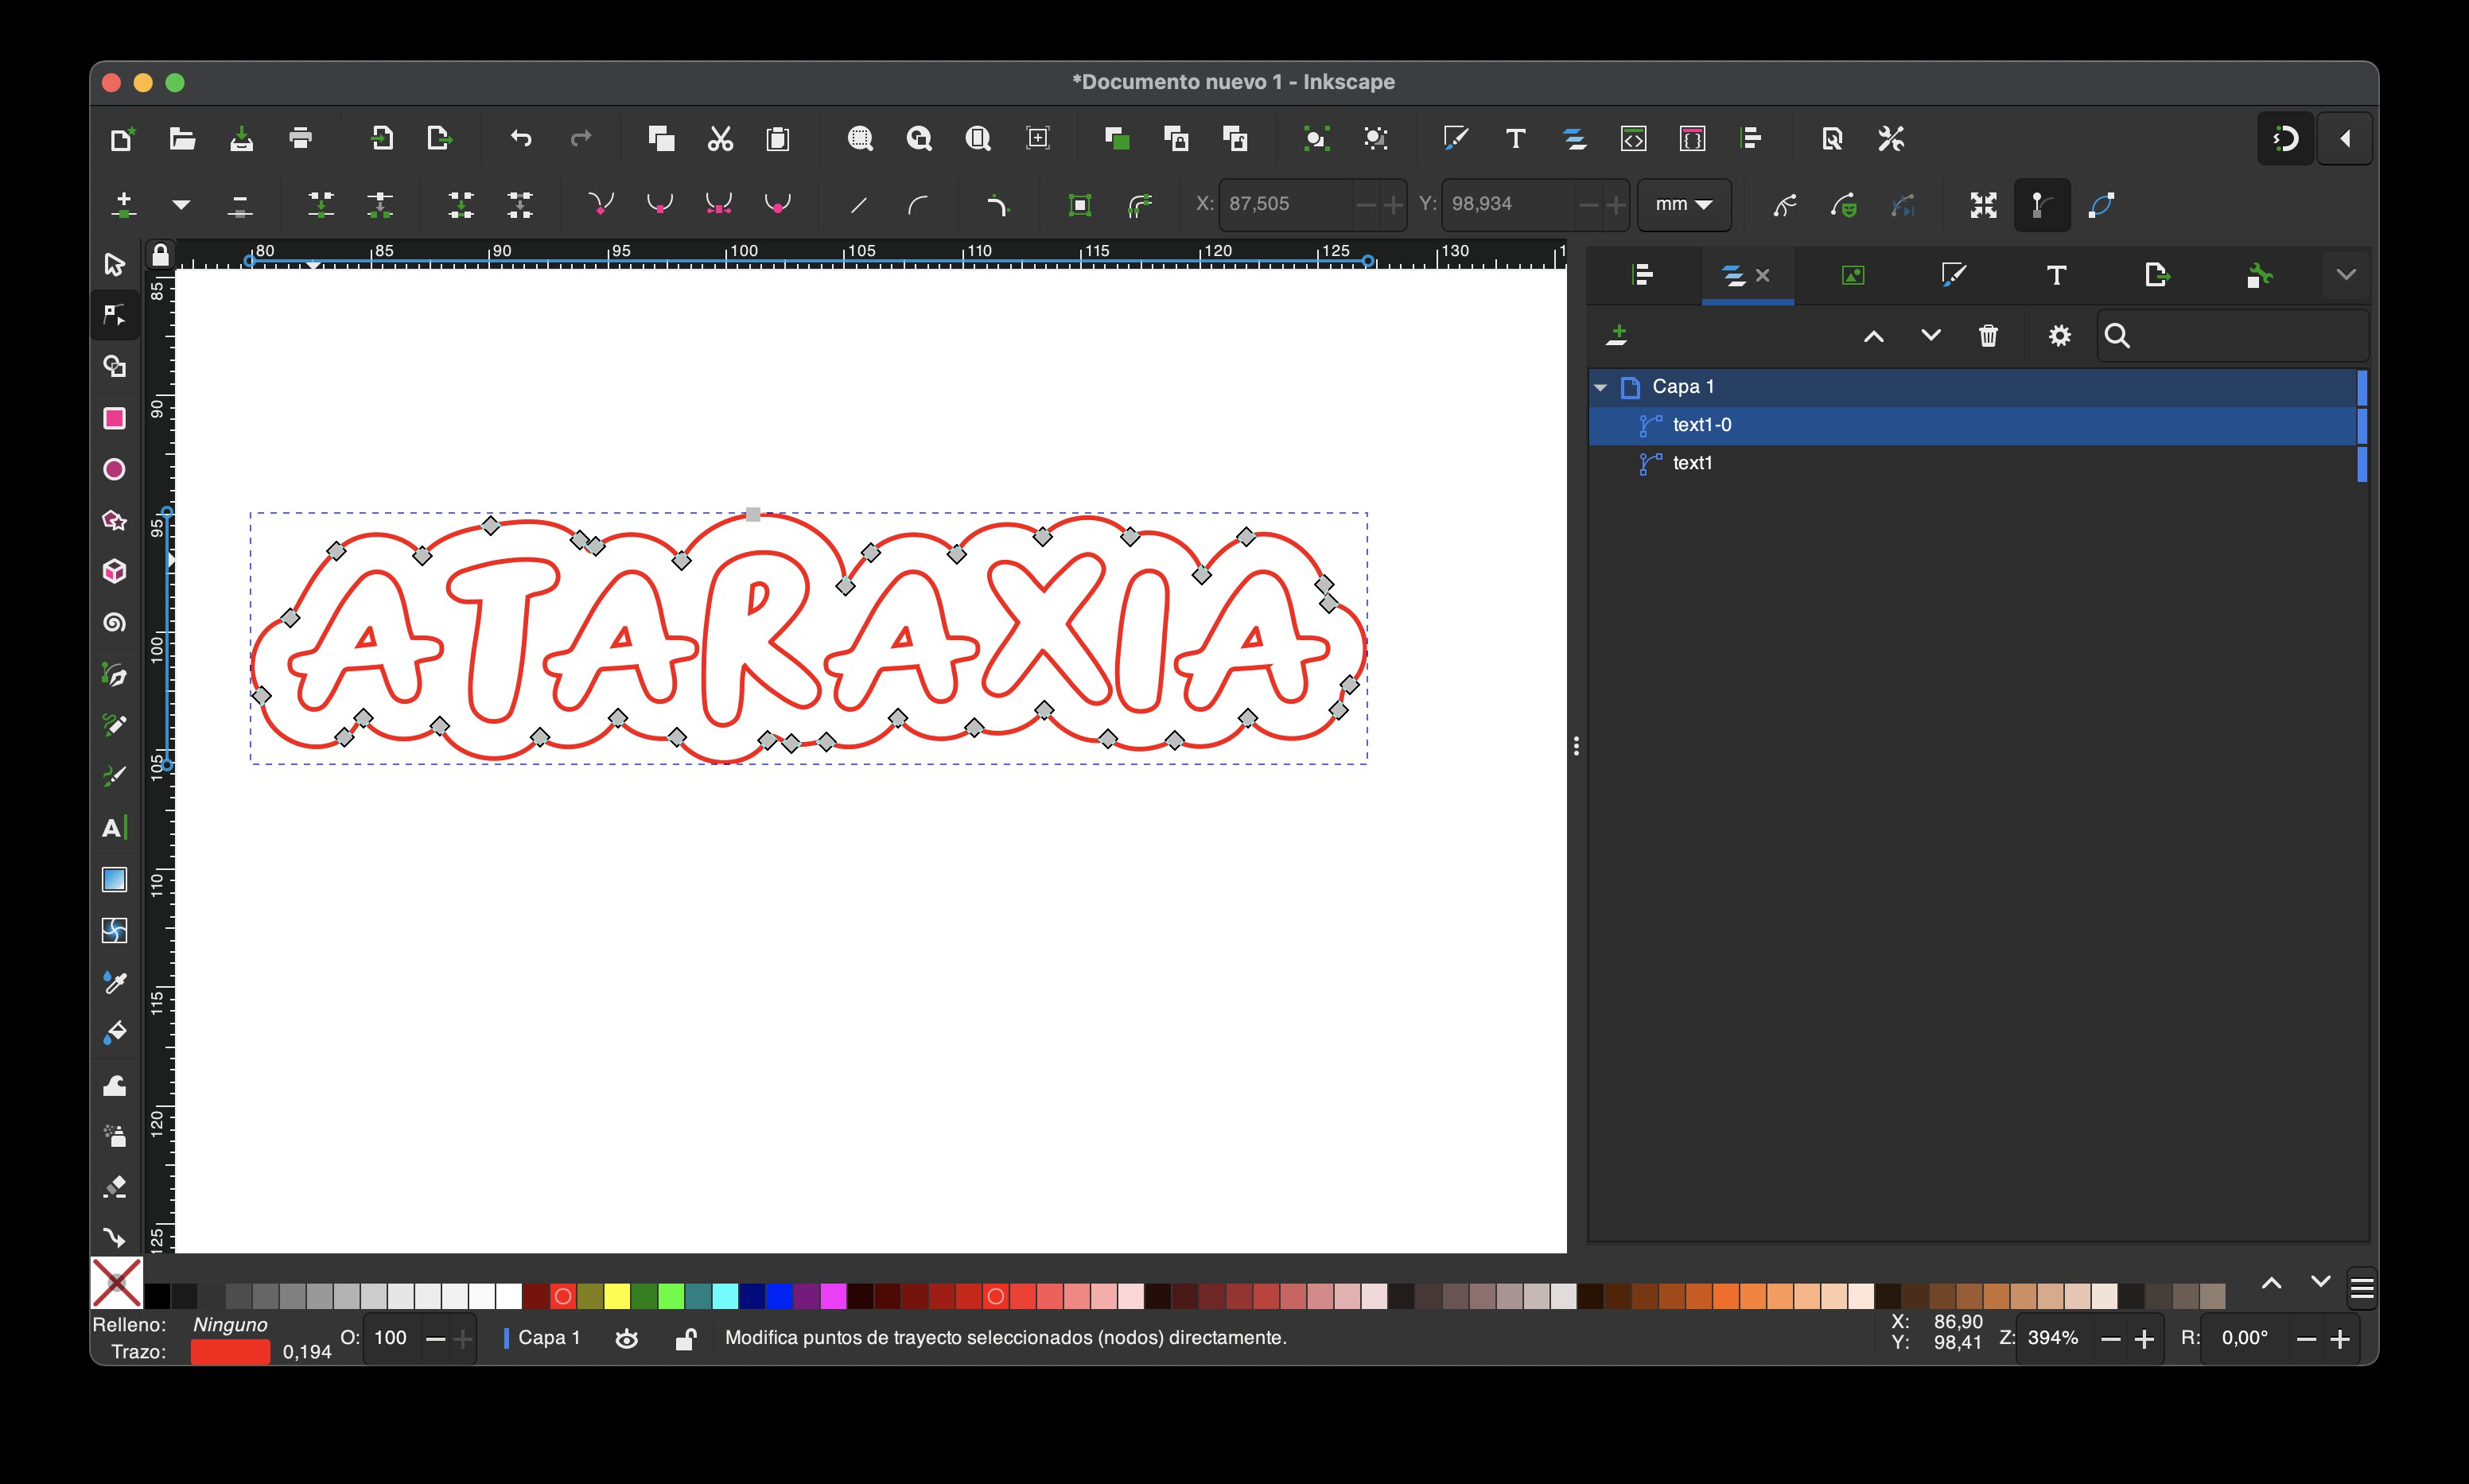Select the Ellipse tool
2469x1484 pixels.
click(x=114, y=469)
